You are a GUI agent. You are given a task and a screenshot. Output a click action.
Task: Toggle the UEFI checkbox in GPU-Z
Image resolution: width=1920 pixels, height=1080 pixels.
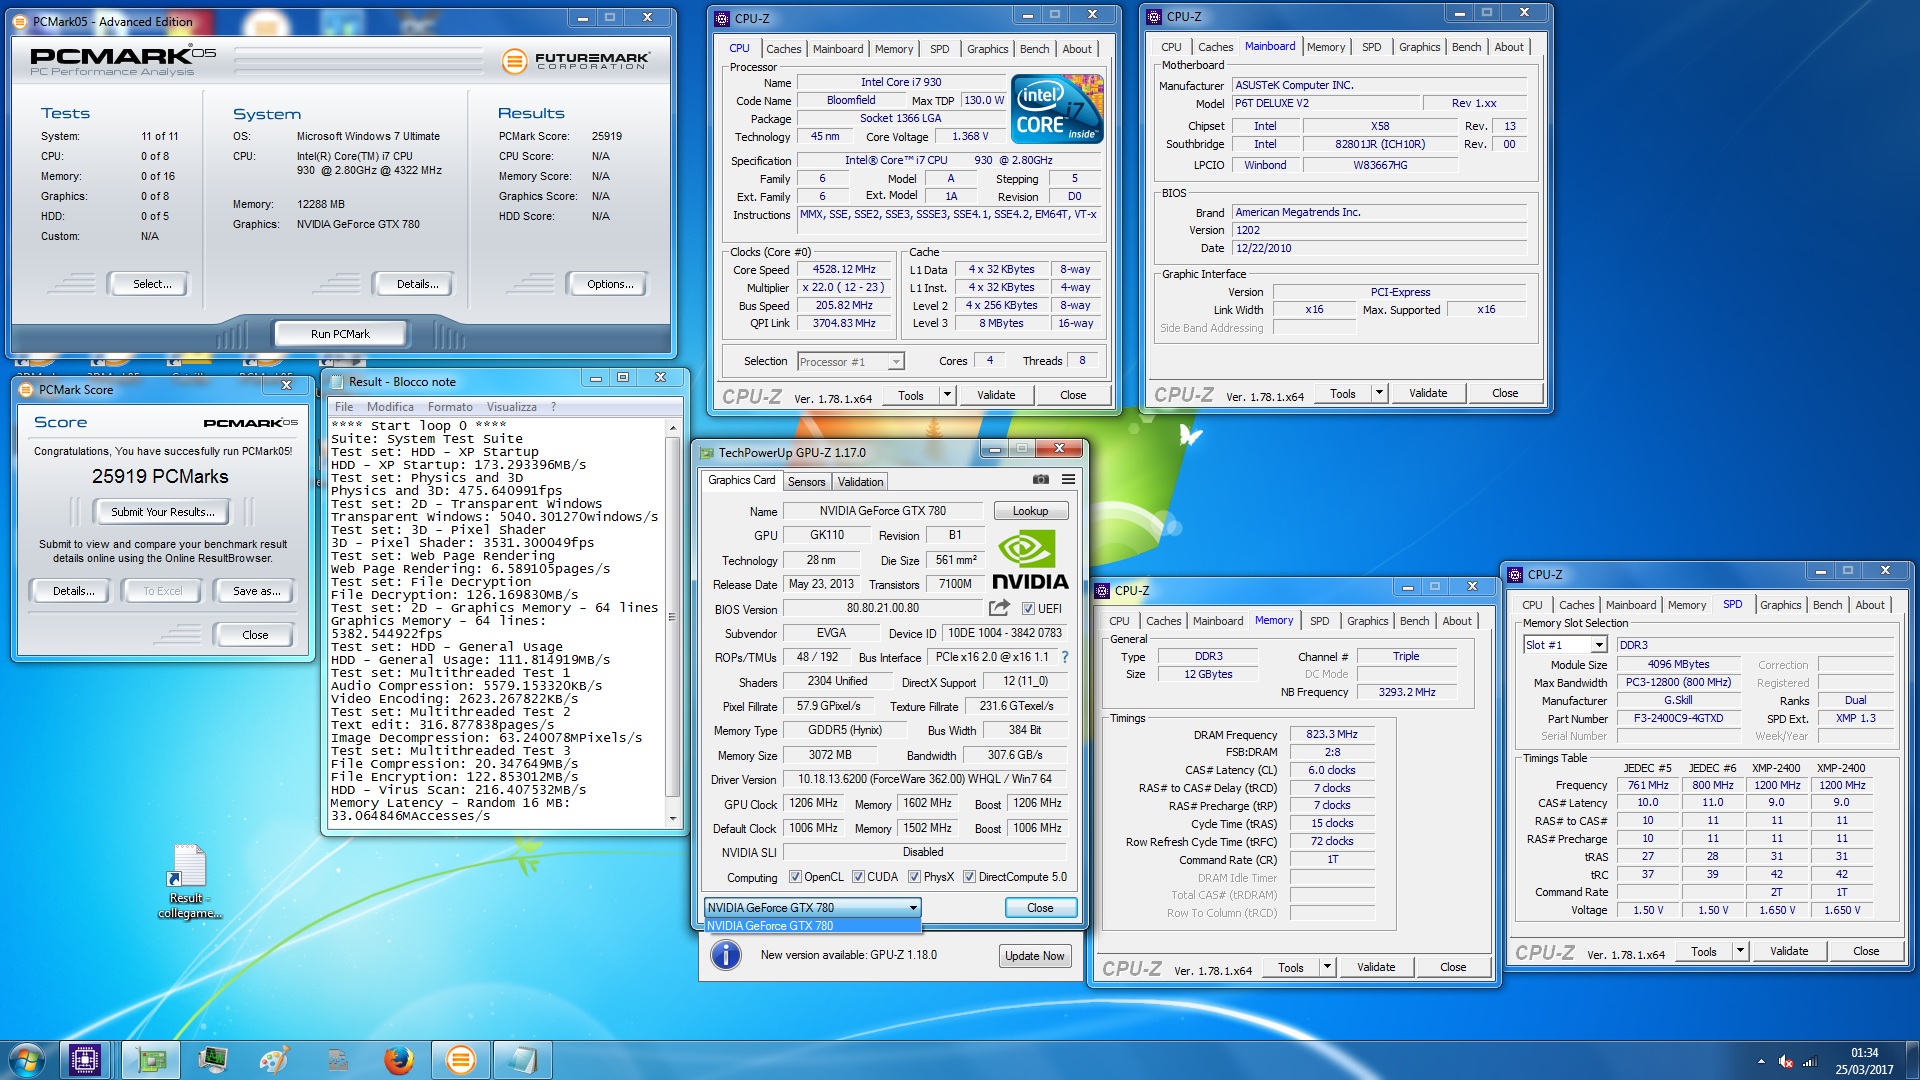pyautogui.click(x=1027, y=608)
